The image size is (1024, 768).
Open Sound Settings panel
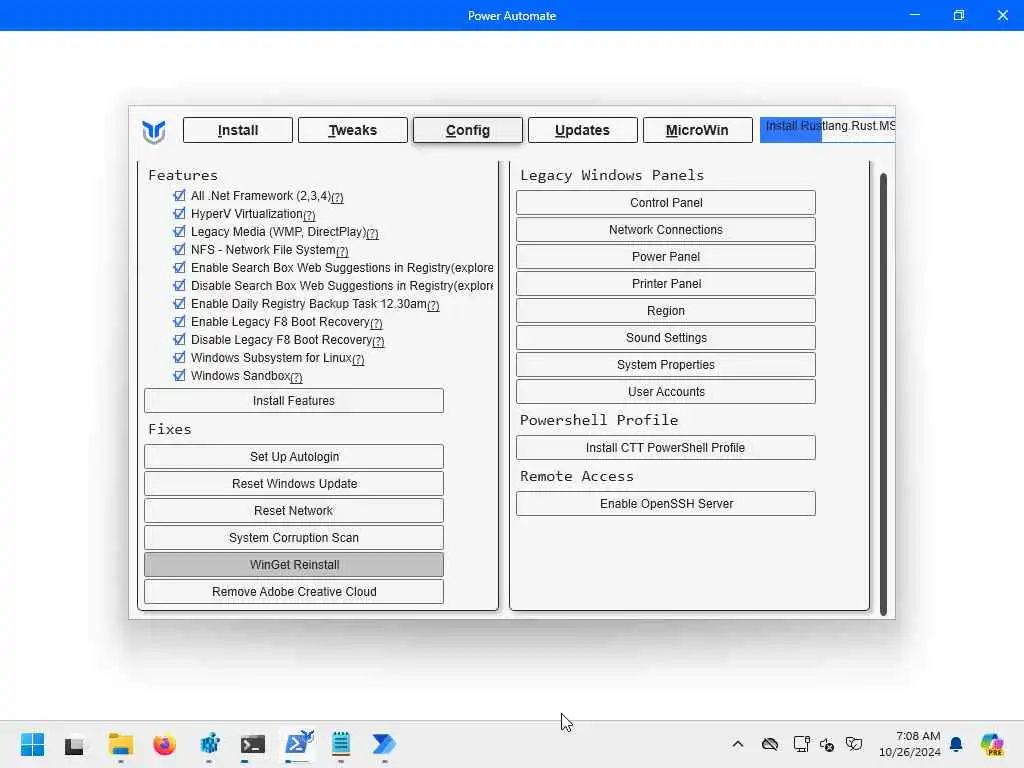pyautogui.click(x=665, y=338)
